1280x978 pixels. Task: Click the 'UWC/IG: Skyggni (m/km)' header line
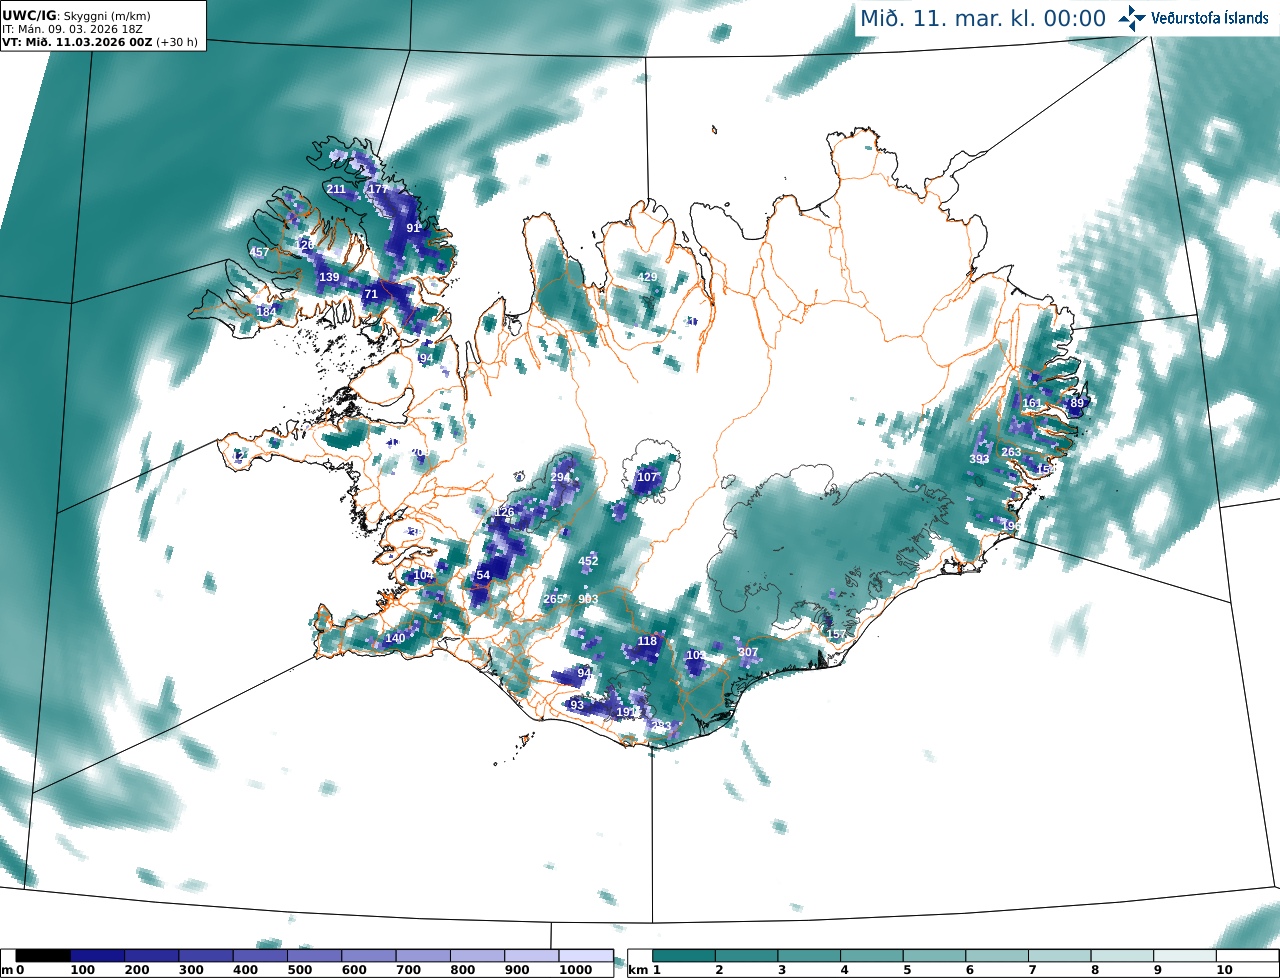[x=76, y=15]
